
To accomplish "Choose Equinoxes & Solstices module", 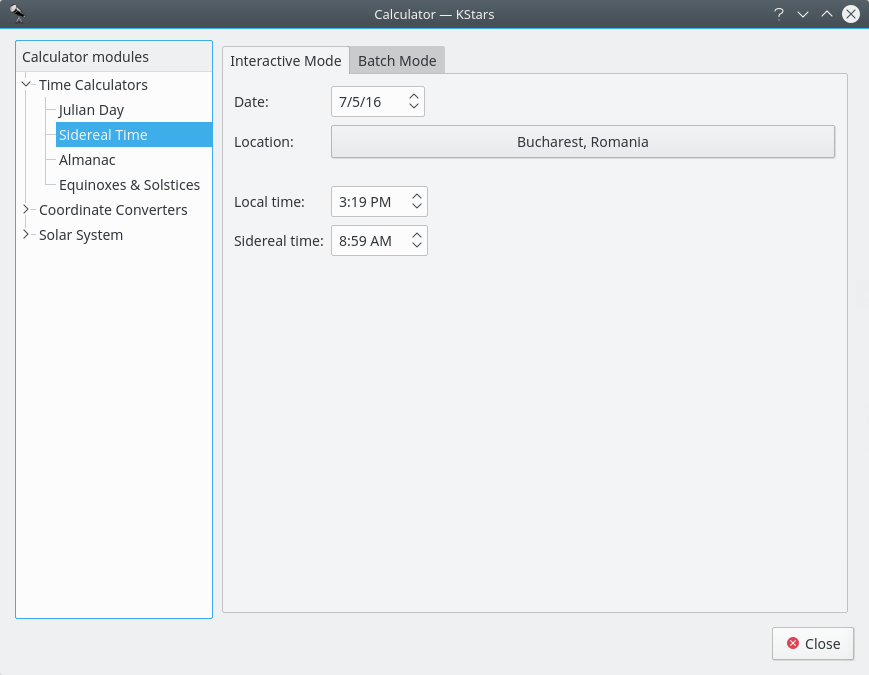I will tap(129, 185).
